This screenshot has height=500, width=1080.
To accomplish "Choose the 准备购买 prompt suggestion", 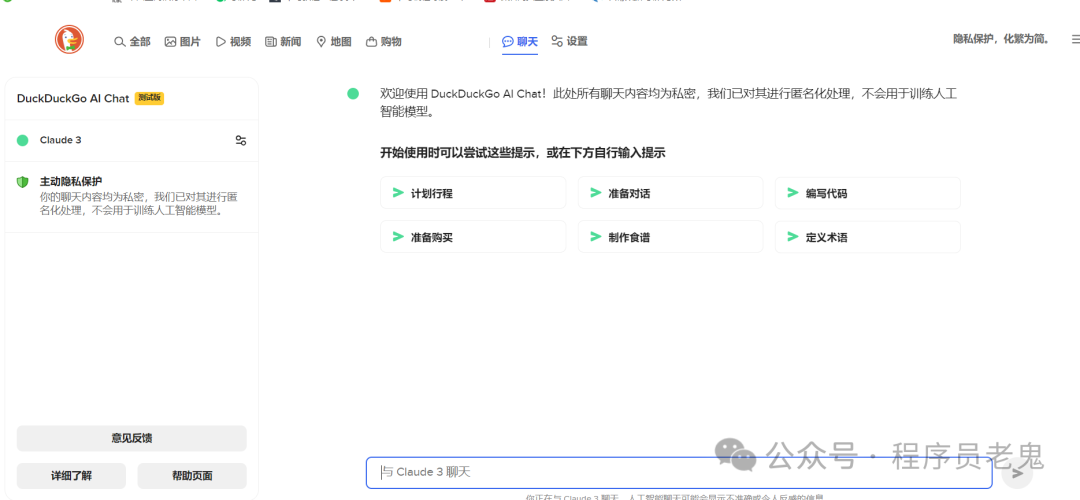I will tap(473, 237).
